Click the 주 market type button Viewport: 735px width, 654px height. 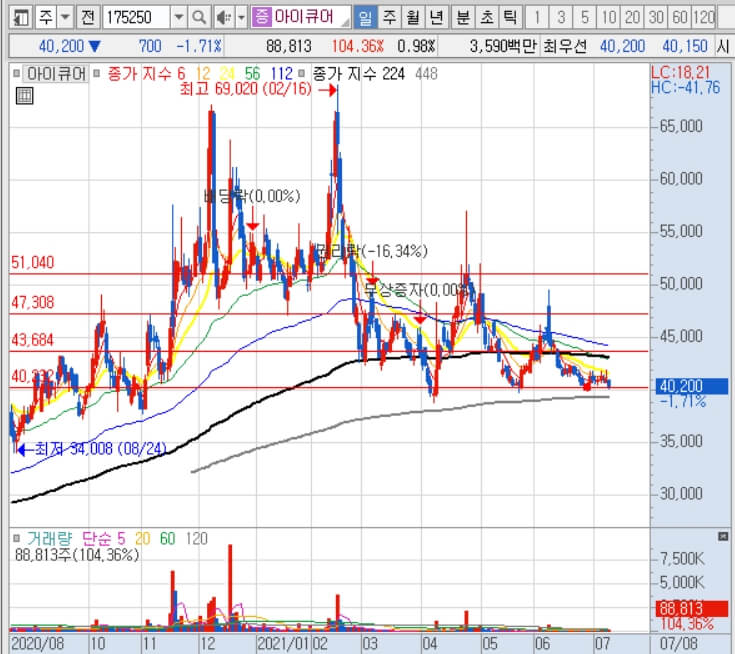tap(45, 18)
